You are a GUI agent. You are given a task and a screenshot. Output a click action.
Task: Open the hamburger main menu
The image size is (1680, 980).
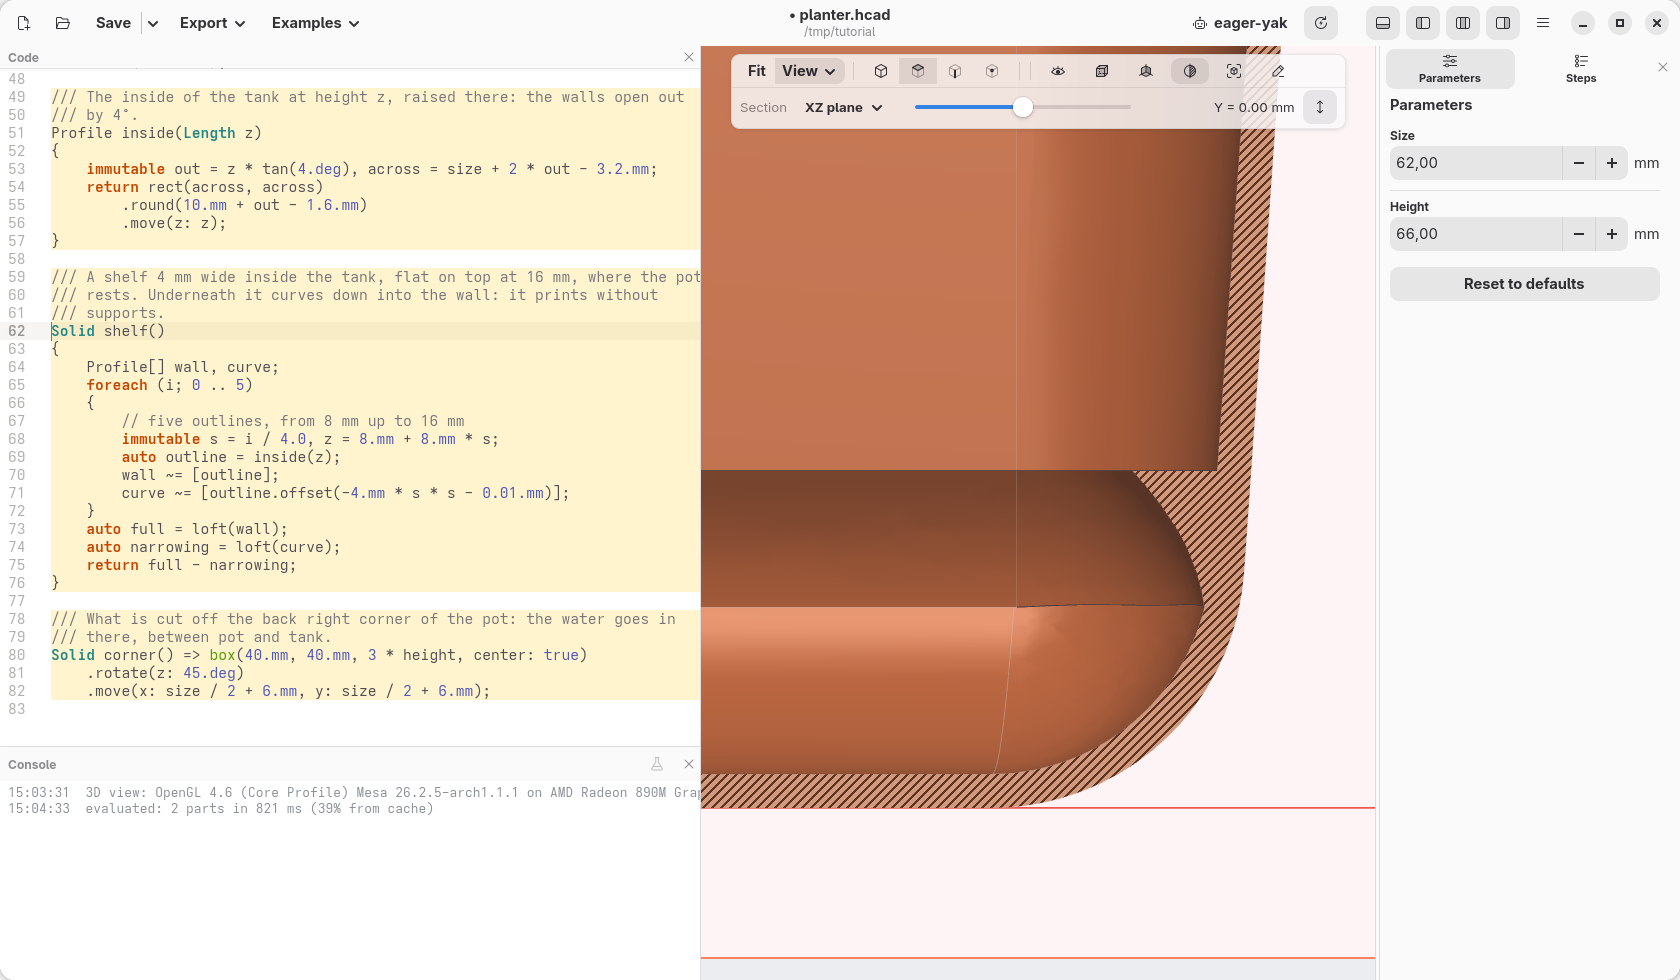tap(1543, 23)
